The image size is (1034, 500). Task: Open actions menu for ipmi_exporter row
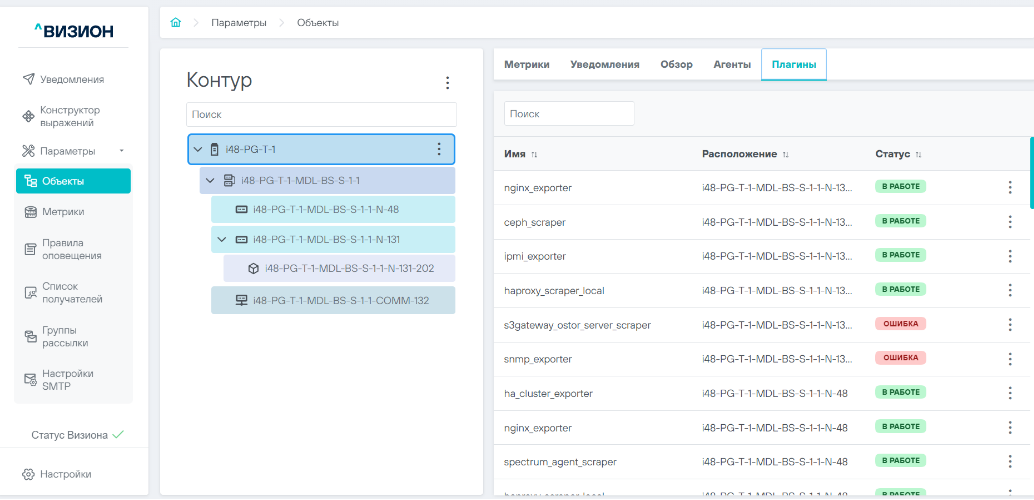(x=1009, y=256)
